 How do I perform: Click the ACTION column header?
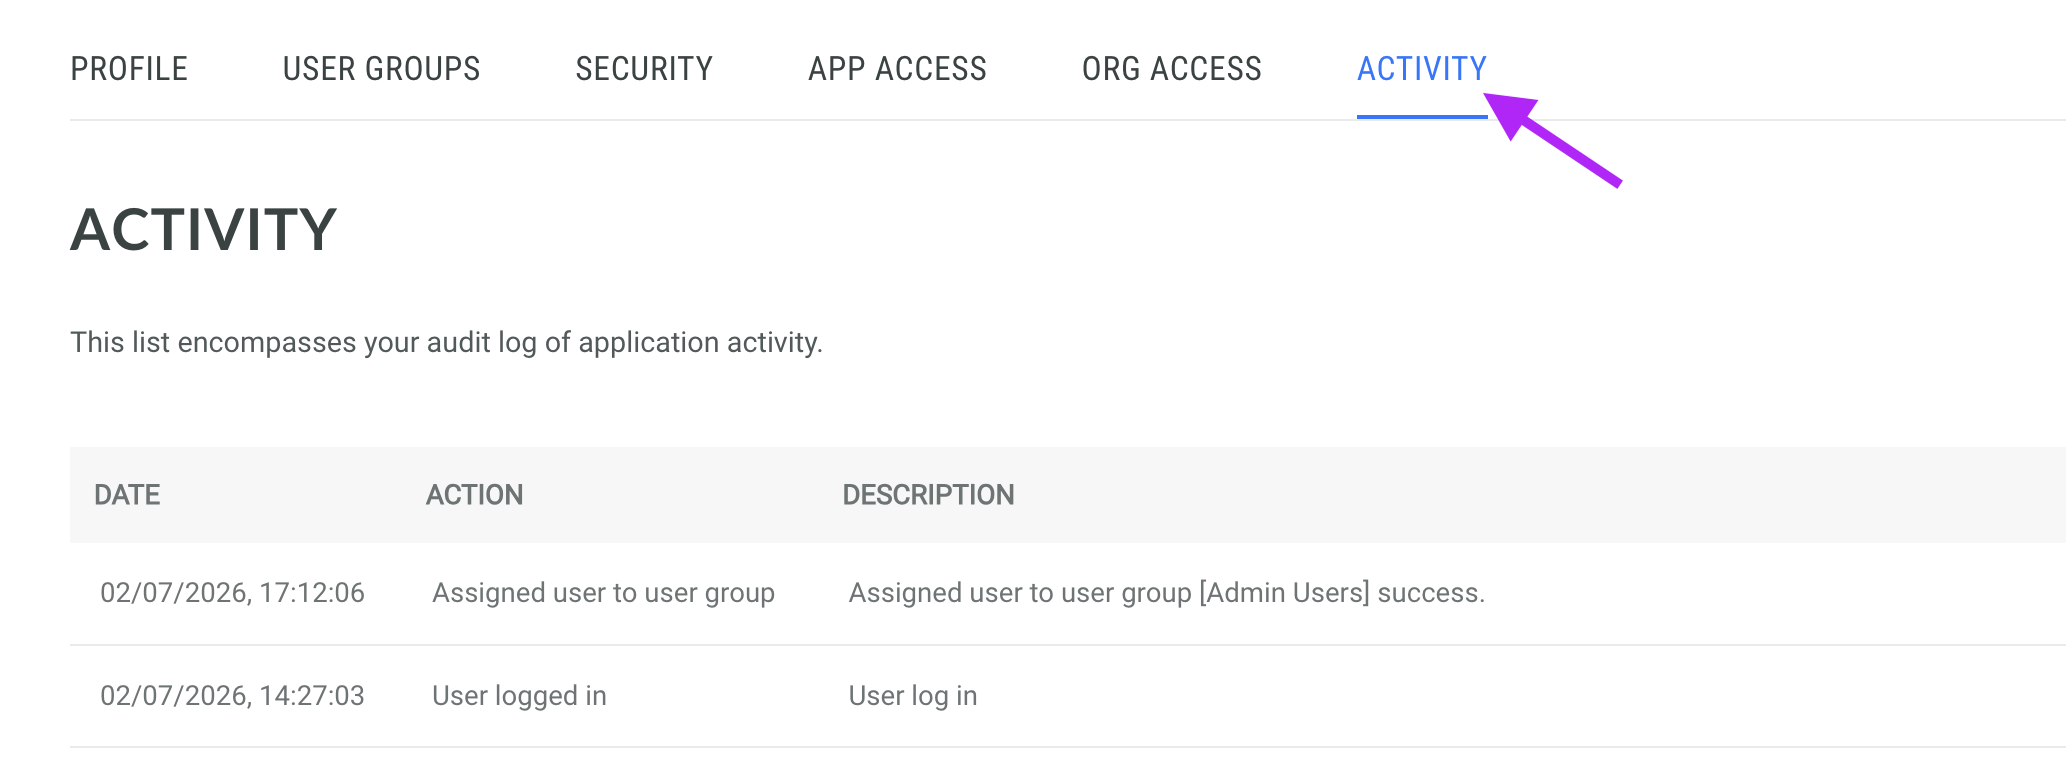tap(474, 495)
